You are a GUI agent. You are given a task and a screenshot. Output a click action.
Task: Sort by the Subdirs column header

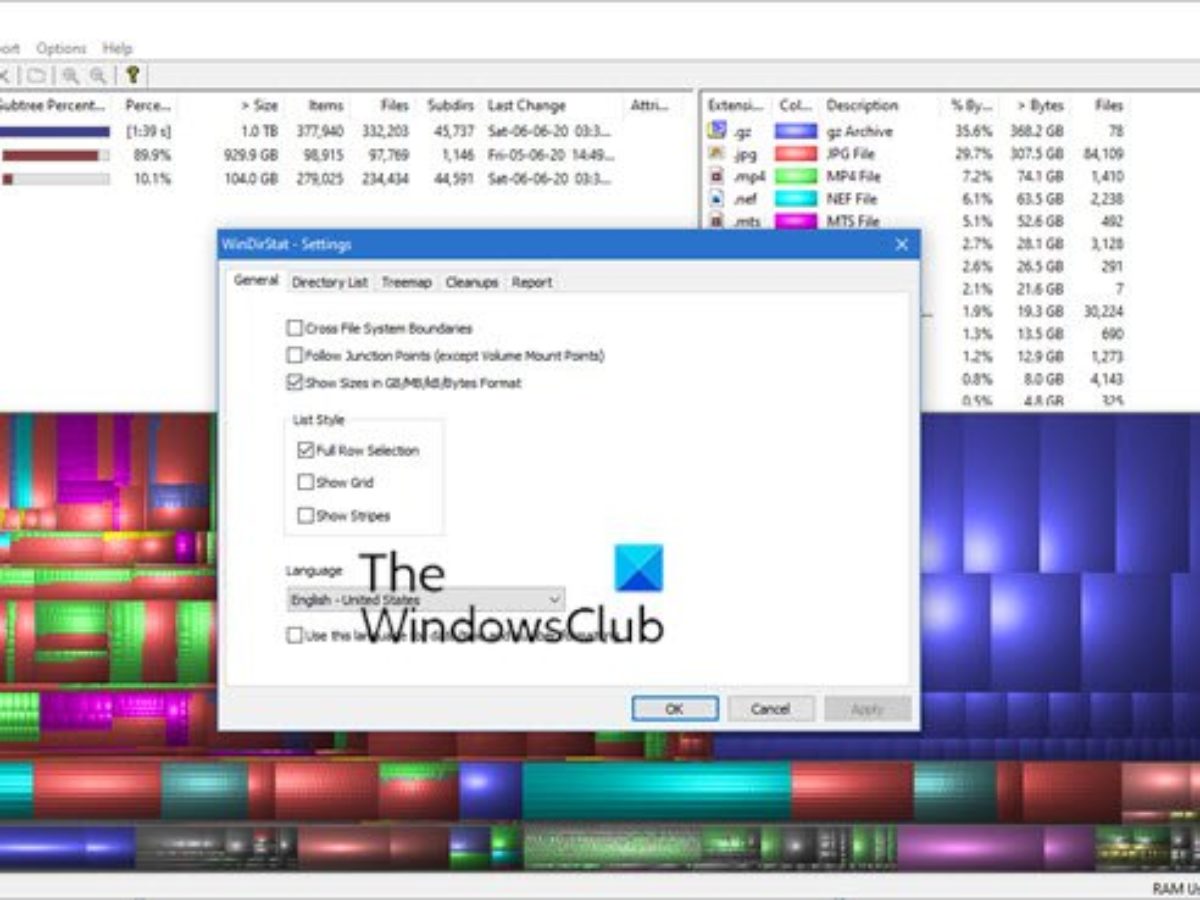click(x=450, y=105)
